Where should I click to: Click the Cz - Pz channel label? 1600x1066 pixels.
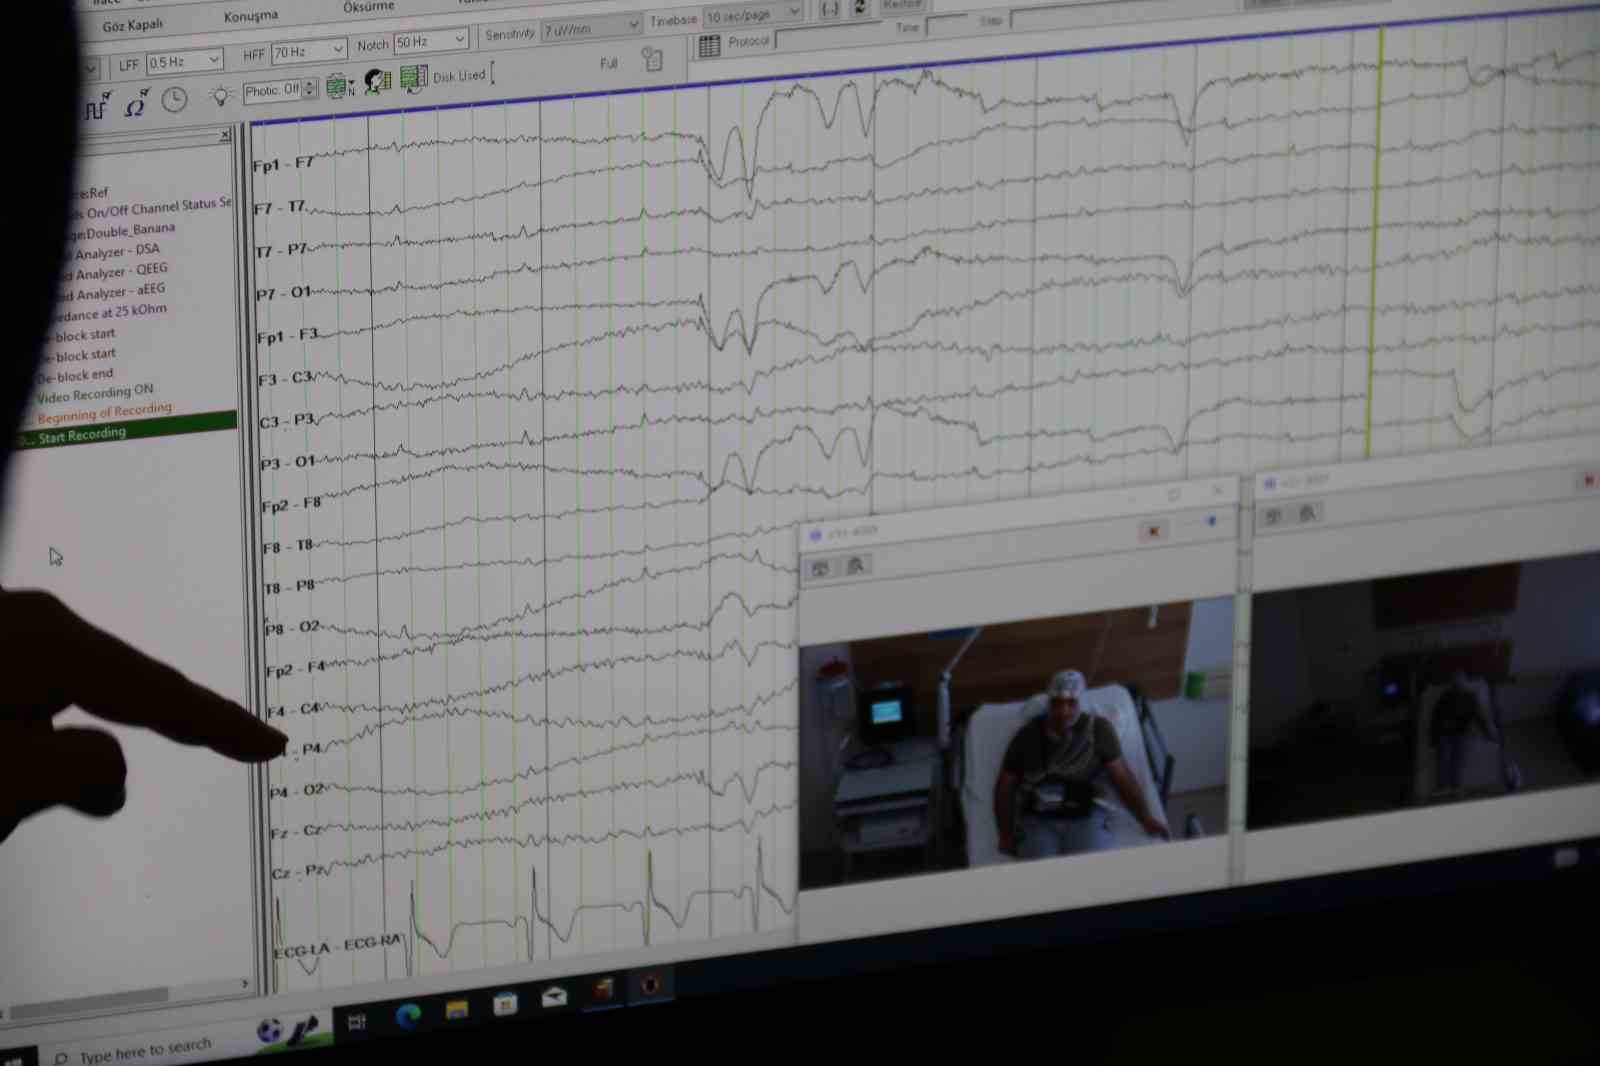pos(299,872)
